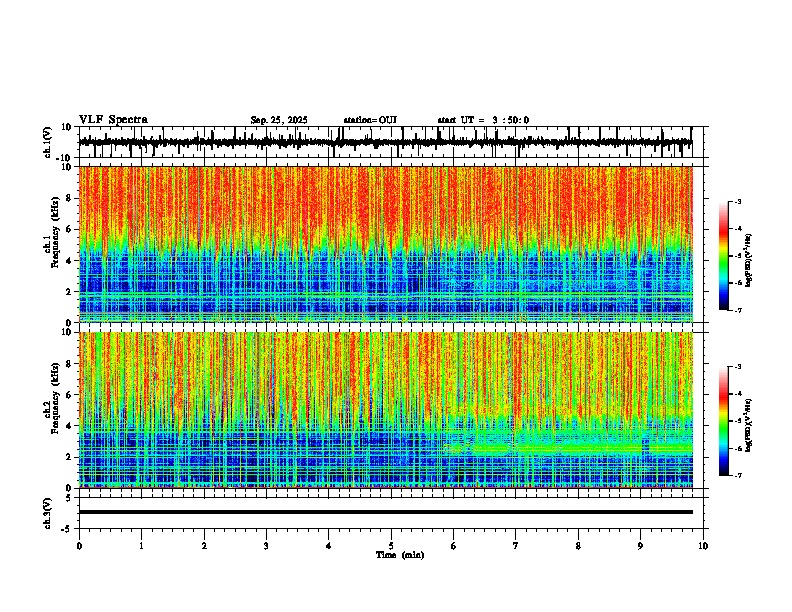Click the ch.1 spectrogram color scale bar
The width and height of the screenshot is (792, 612).
click(724, 256)
